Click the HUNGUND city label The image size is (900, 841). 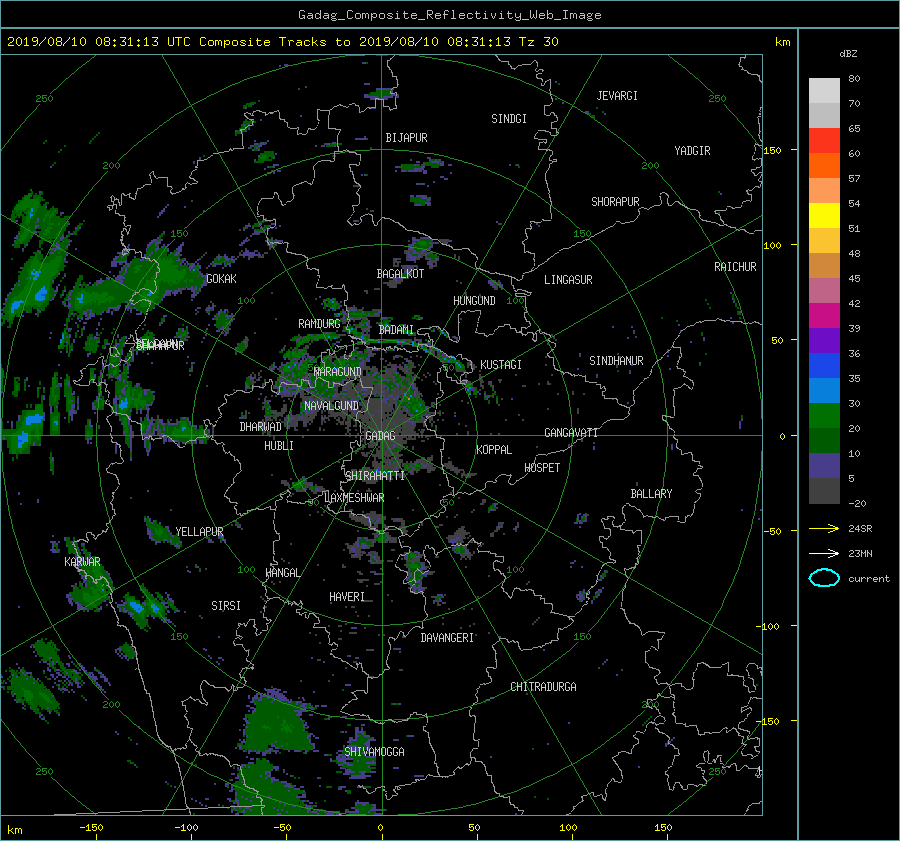click(x=474, y=301)
